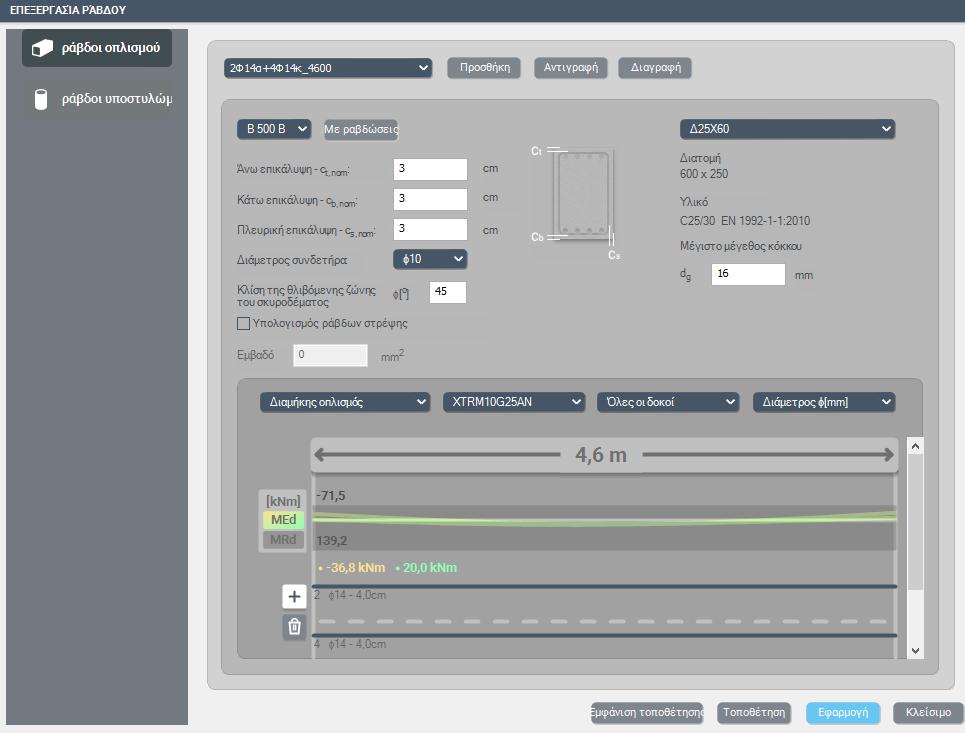Click the plus icon to add reinforcement bar
The height and width of the screenshot is (733, 965).
click(x=294, y=596)
